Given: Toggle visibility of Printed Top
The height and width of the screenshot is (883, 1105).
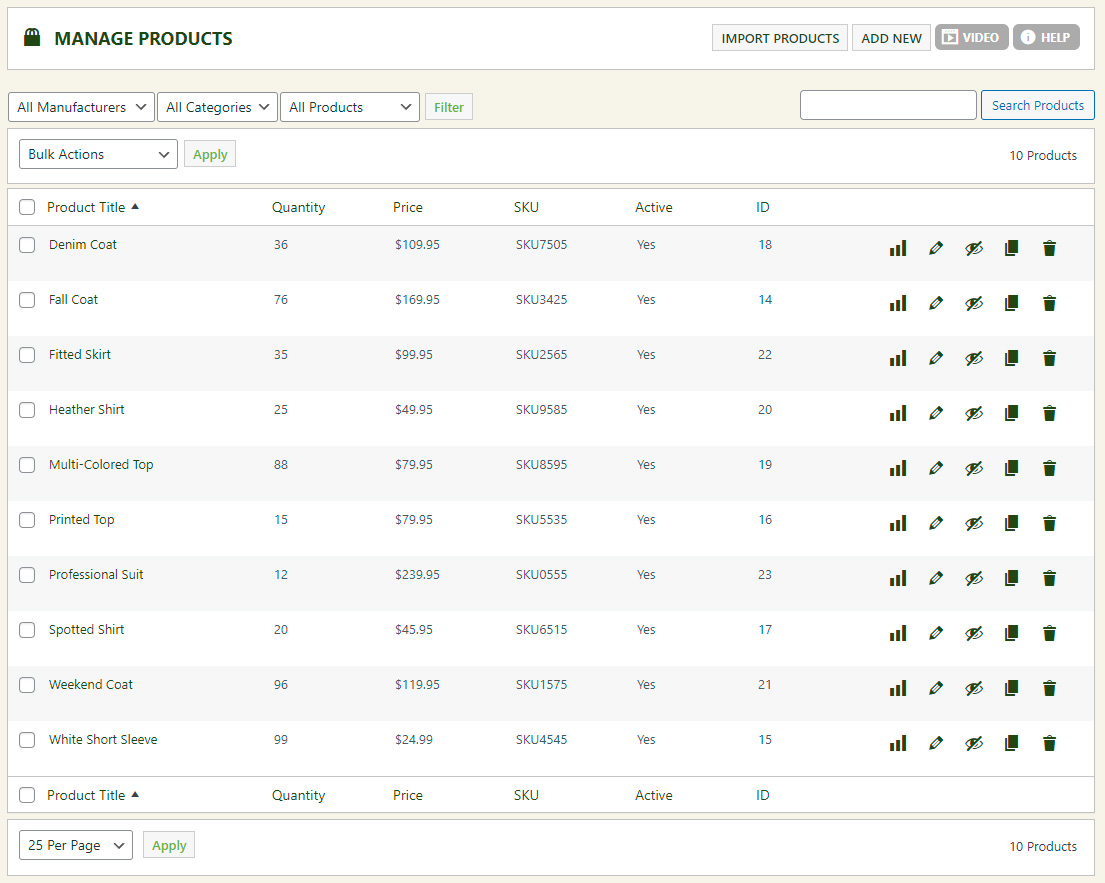Looking at the screenshot, I should (974, 523).
